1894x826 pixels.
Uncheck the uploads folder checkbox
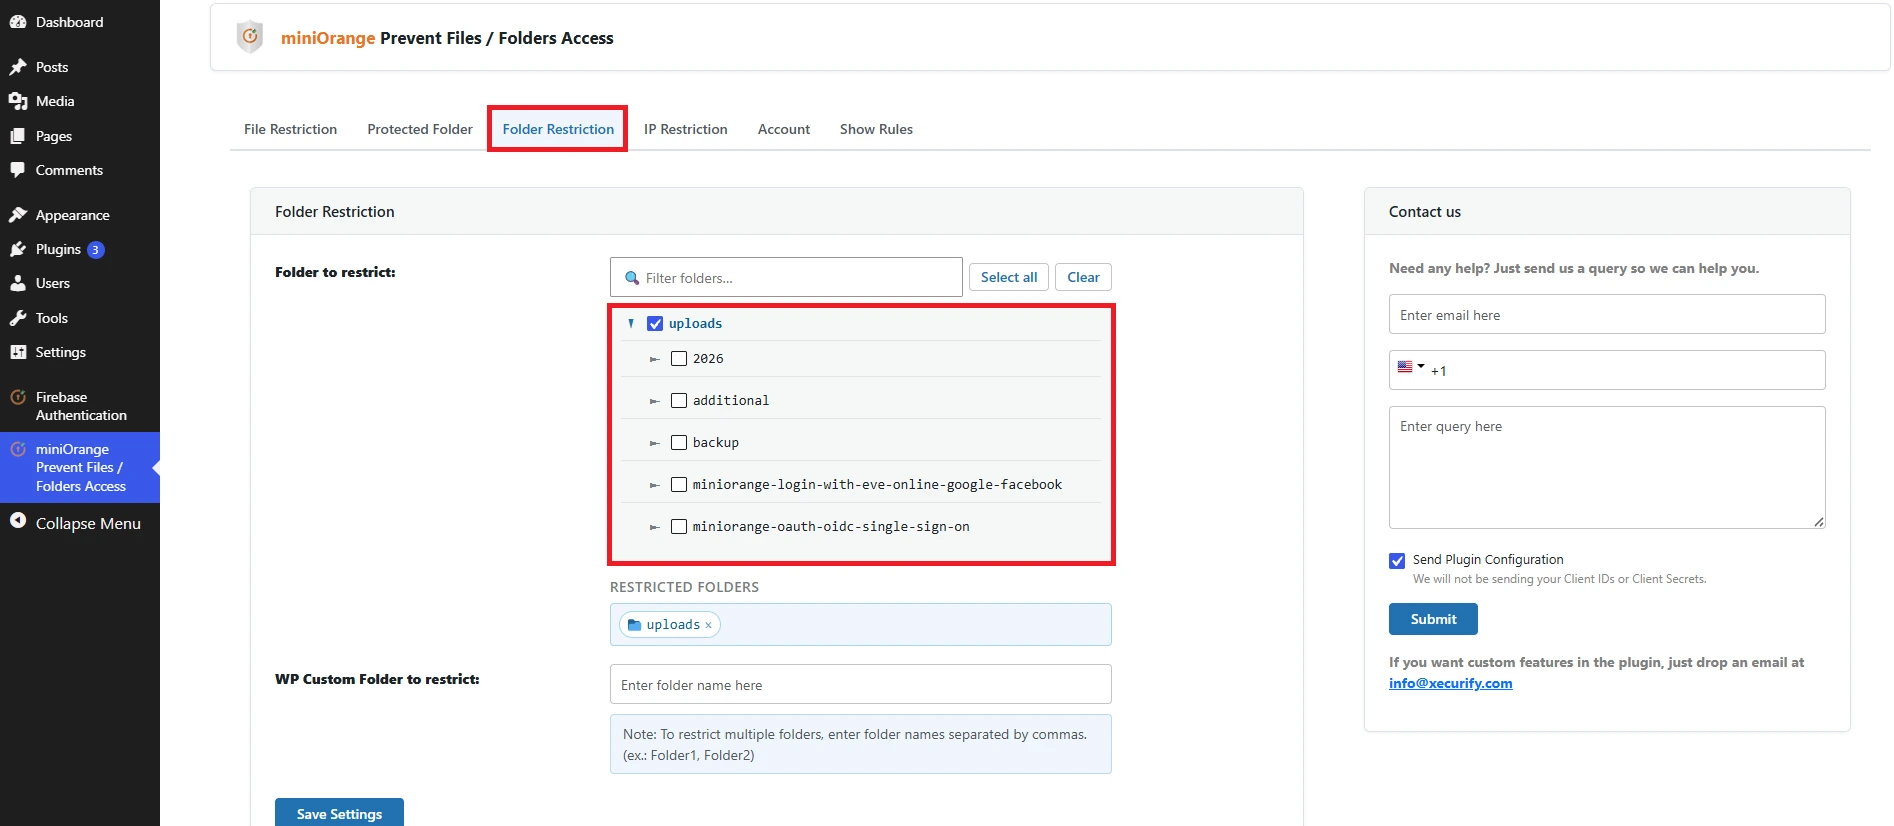tap(655, 323)
